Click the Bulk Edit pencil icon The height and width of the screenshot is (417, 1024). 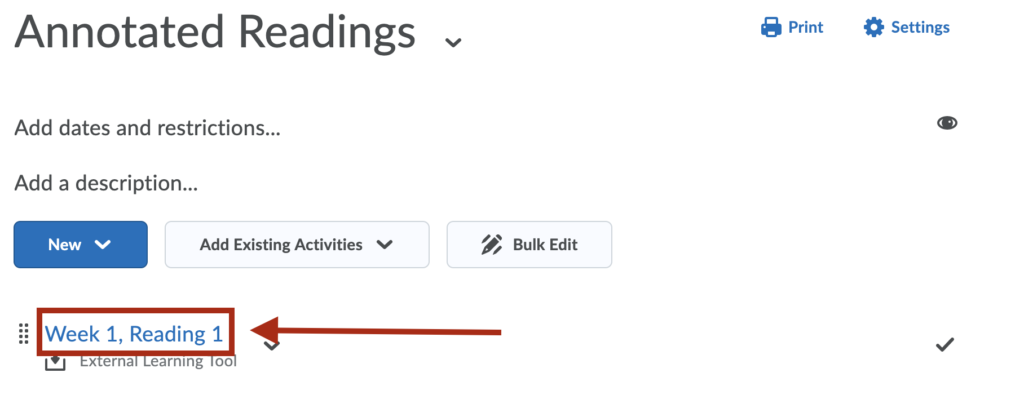[x=491, y=245]
